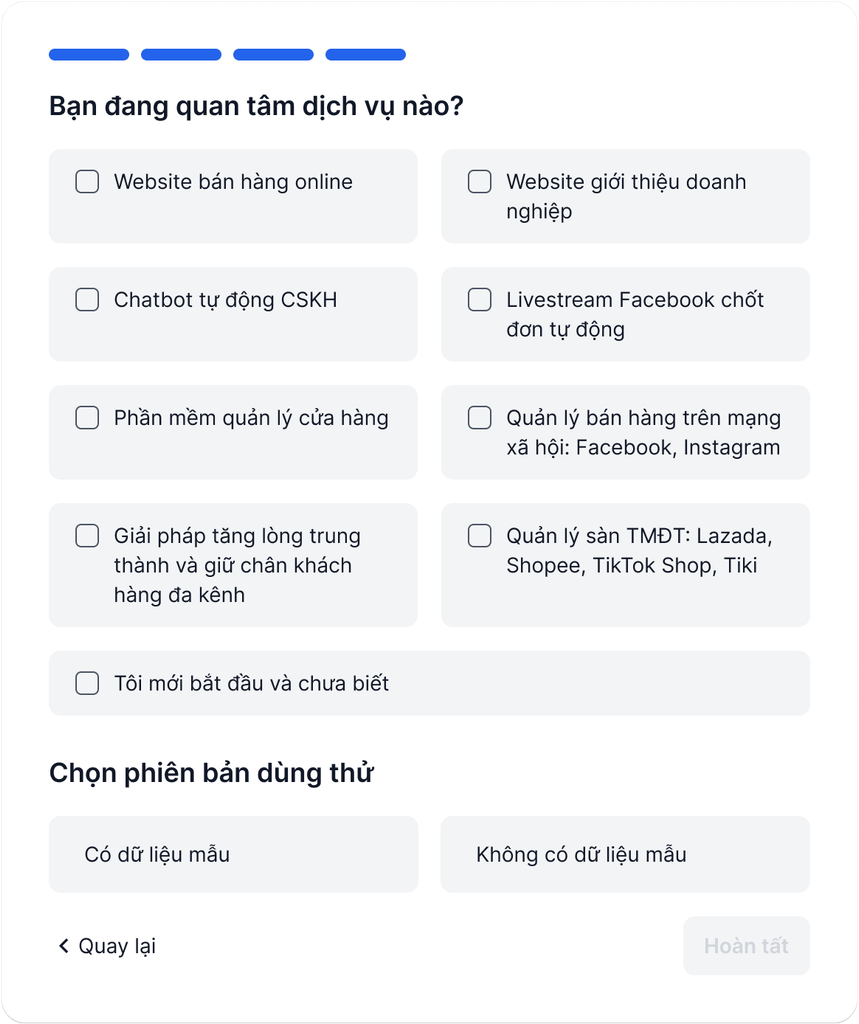The height and width of the screenshot is (1024, 859).
Task: Click the second progress step bar
Action: 181,55
